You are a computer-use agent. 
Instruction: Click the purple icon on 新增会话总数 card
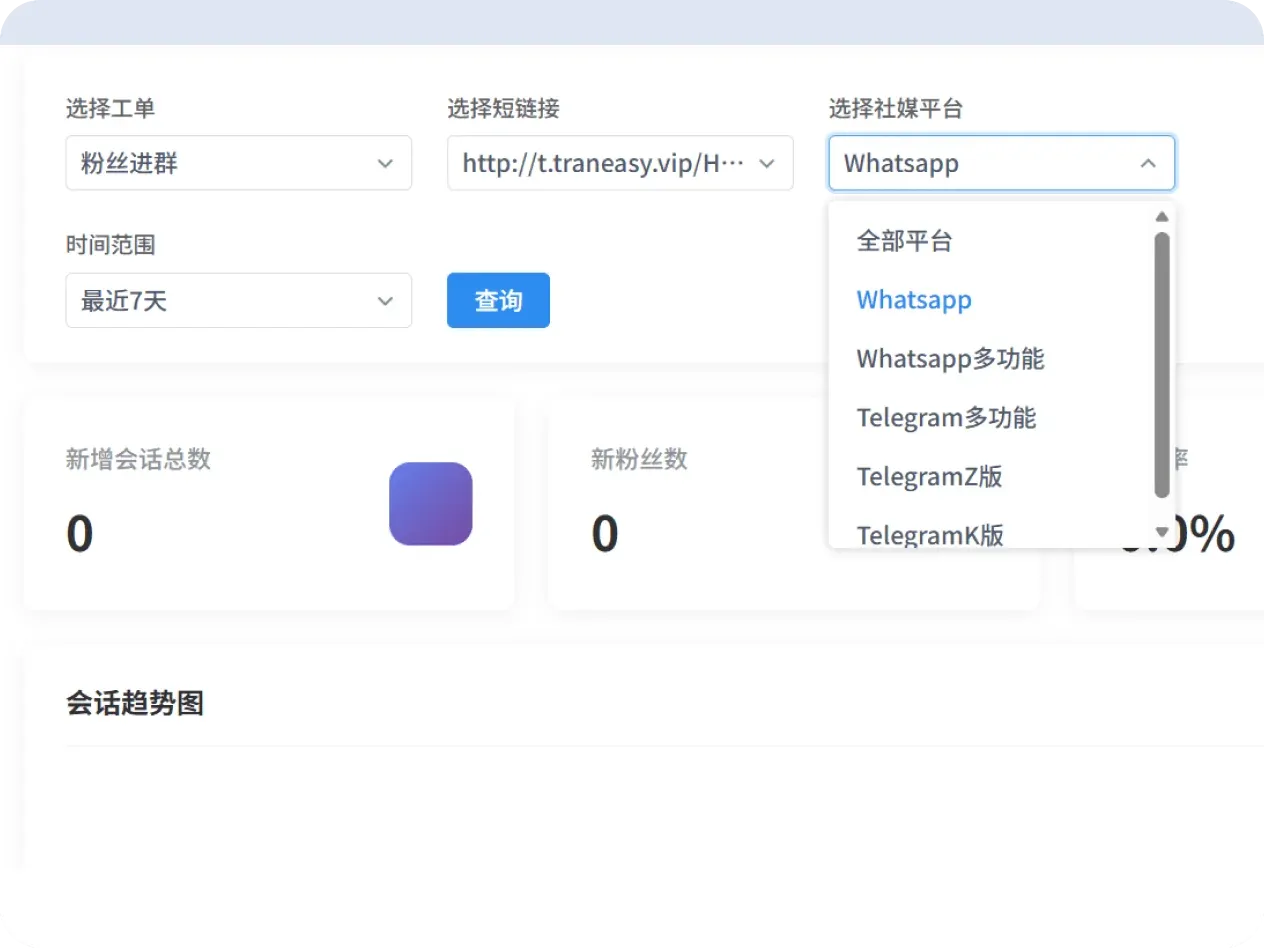430,503
